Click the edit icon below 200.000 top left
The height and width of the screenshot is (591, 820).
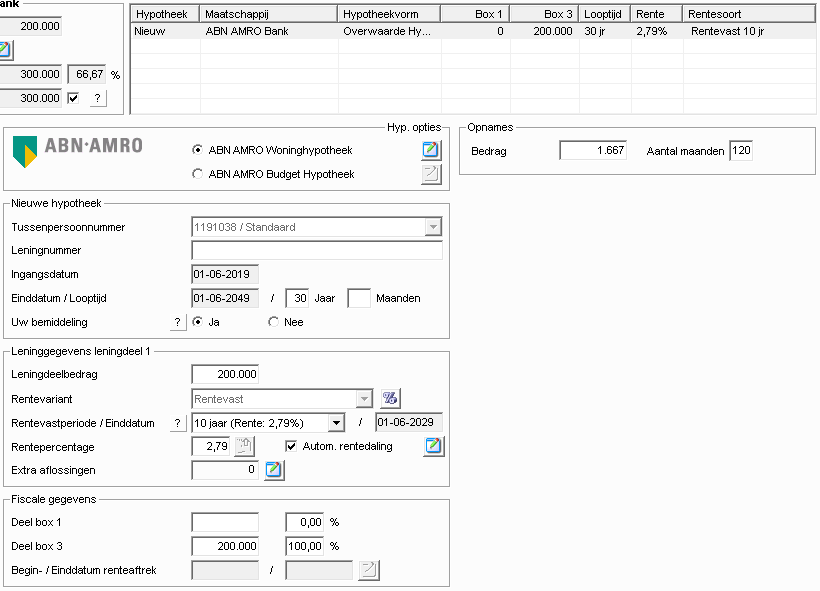pos(5,50)
